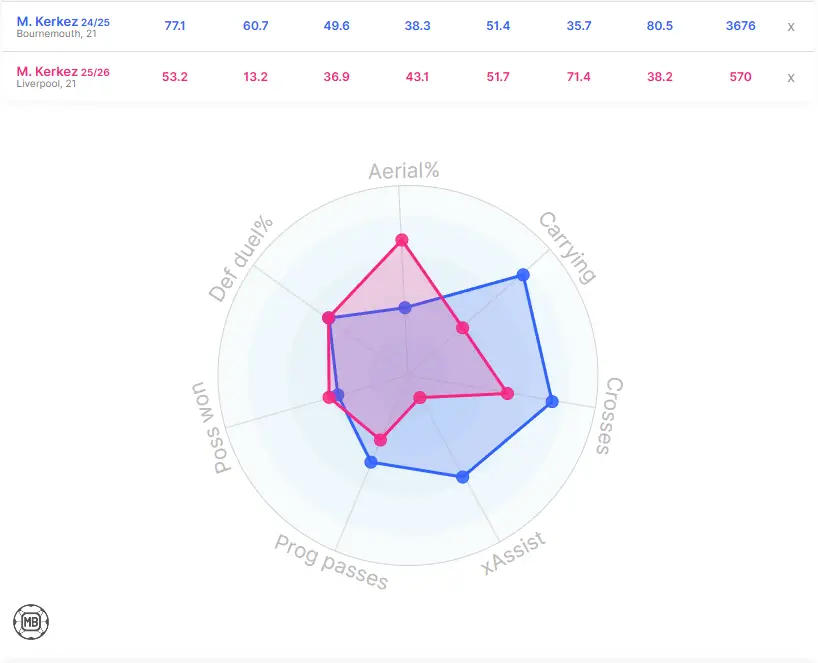This screenshot has height=663, width=818.
Task: Click the xAssist axis label
Action: [513, 553]
